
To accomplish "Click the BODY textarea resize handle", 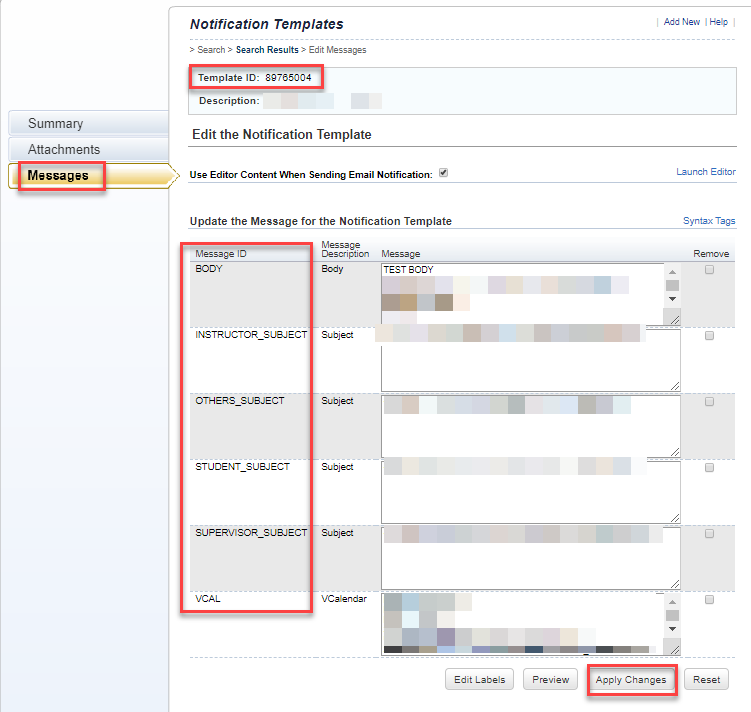I will (x=674, y=319).
